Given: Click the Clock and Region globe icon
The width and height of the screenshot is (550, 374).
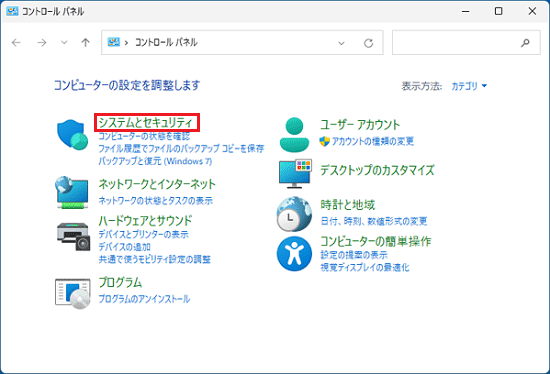Looking at the screenshot, I should click(x=294, y=214).
